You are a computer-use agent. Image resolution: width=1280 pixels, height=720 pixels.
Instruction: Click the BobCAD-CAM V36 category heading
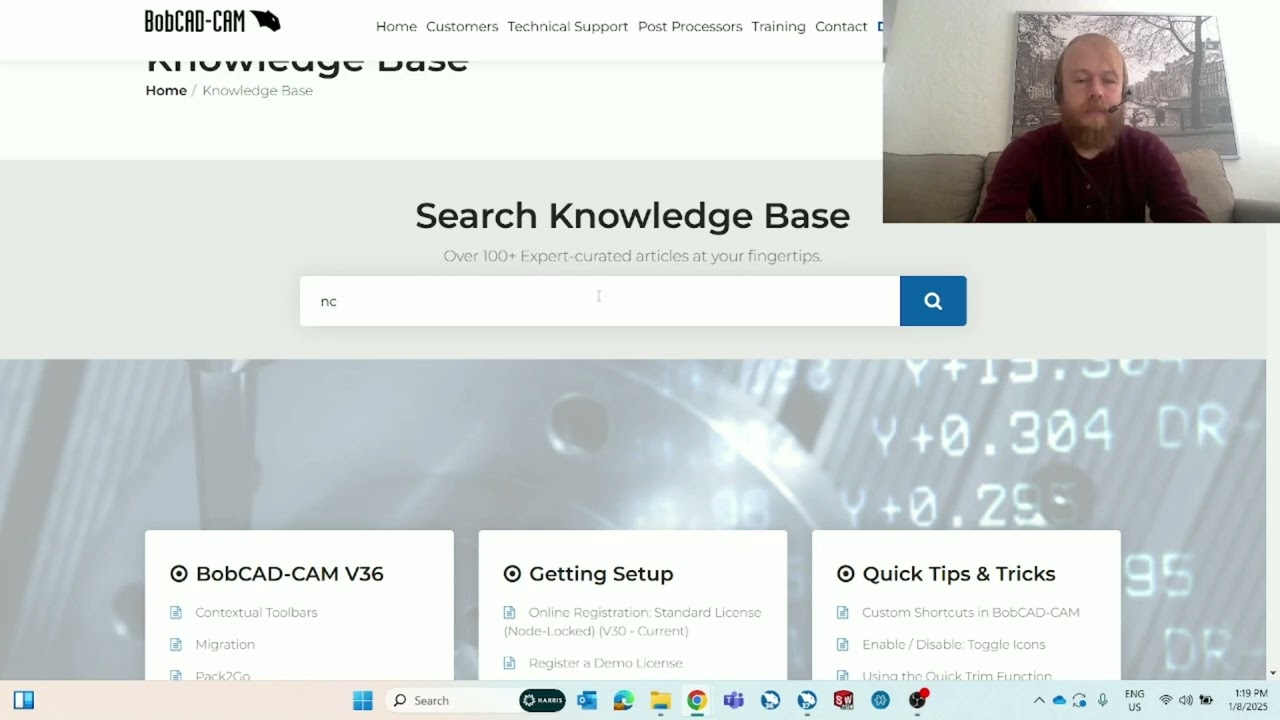click(290, 574)
